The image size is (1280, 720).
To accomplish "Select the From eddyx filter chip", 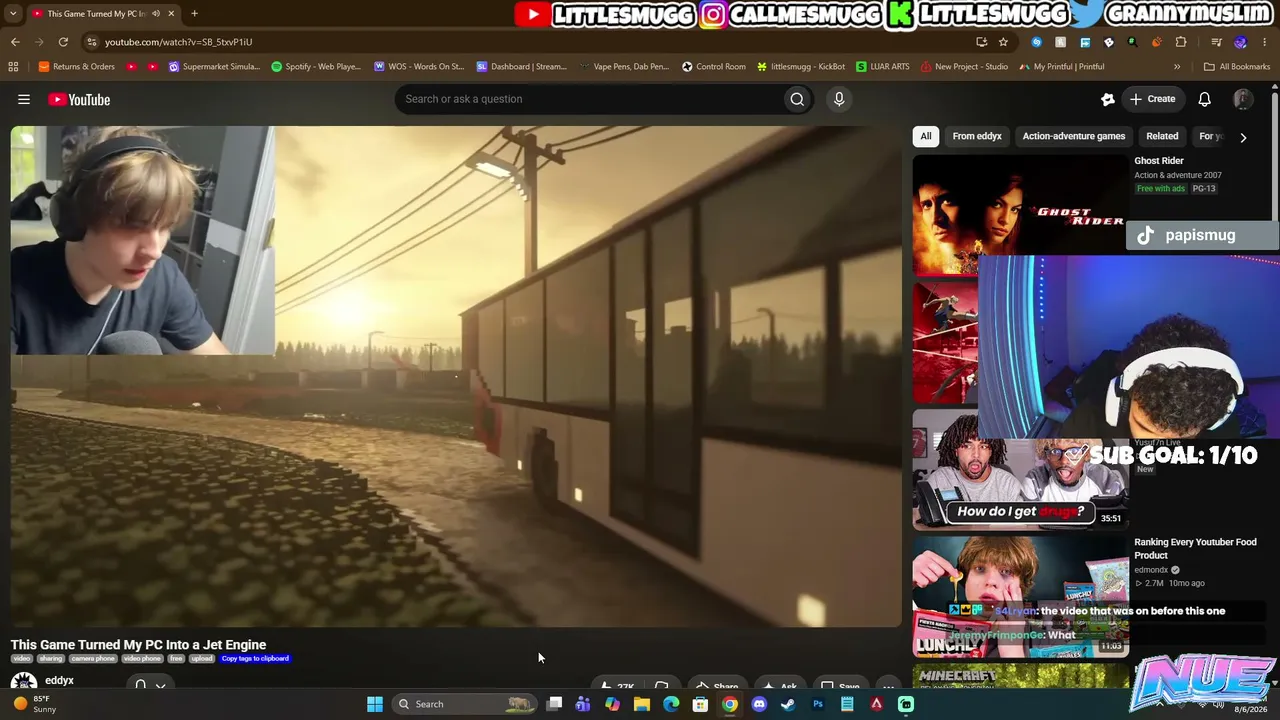I will coord(977,136).
